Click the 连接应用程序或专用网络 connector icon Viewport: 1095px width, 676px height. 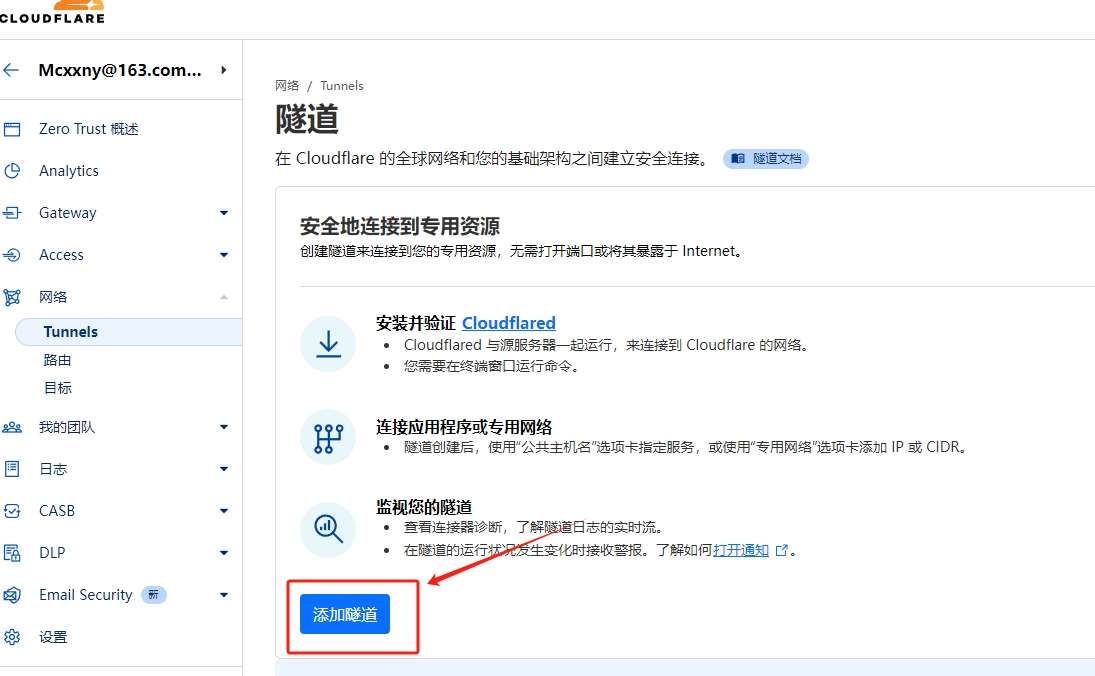pos(328,437)
